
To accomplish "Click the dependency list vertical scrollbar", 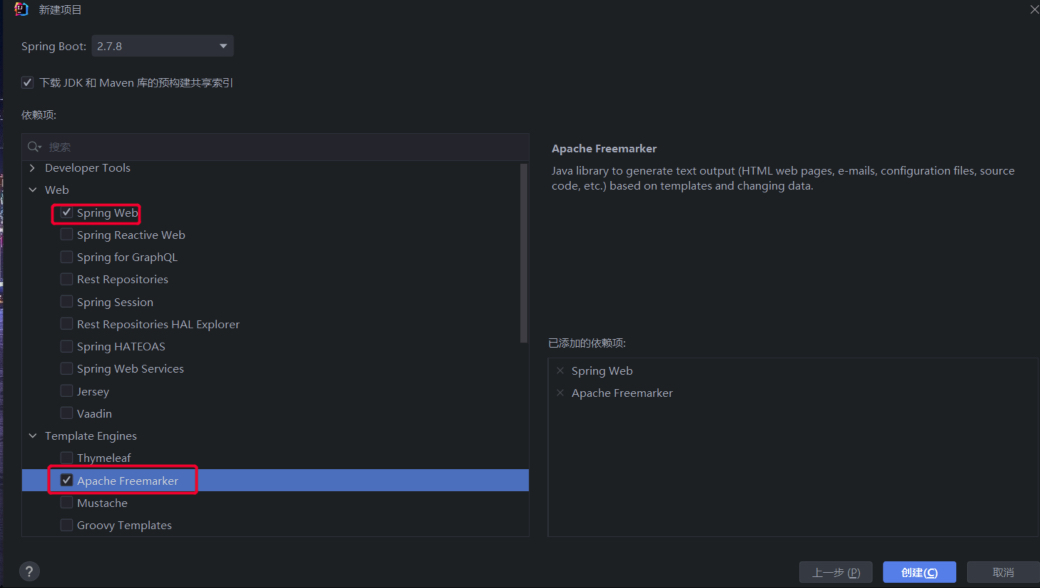I will pyautogui.click(x=524, y=253).
